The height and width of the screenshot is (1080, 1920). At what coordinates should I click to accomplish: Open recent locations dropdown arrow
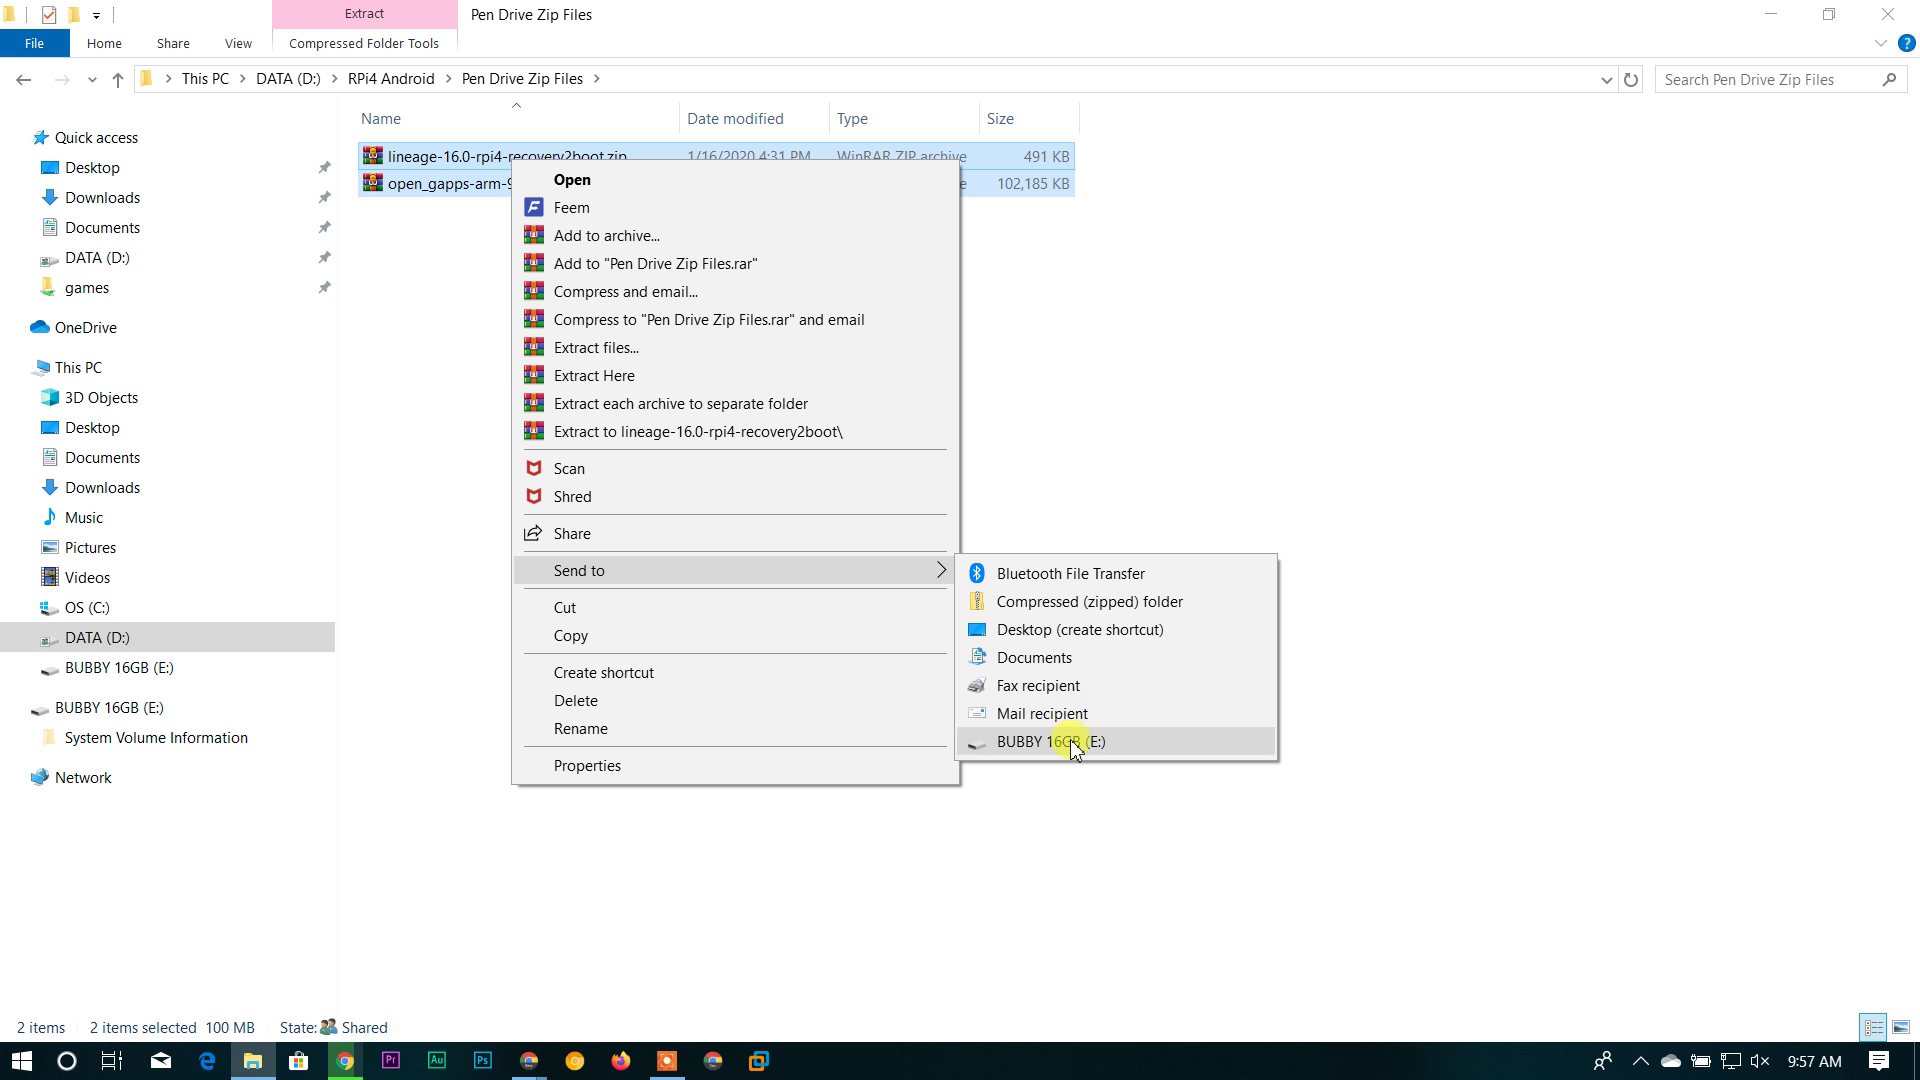(92, 79)
